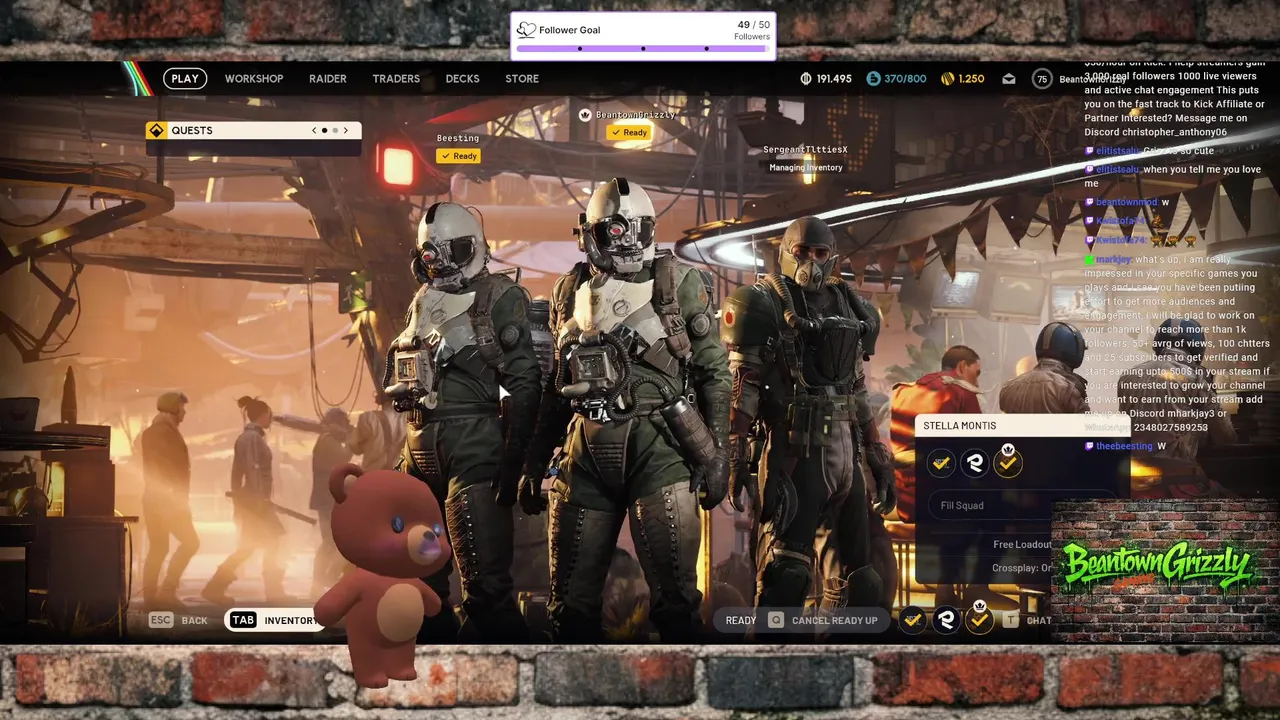The image size is (1280, 720).
Task: Click the QUESTS panel header
Action: coord(254,130)
